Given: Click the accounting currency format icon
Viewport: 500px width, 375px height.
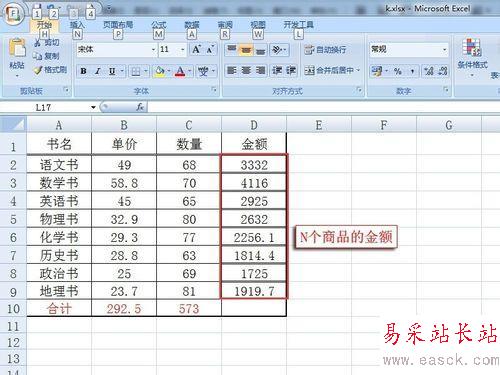Looking at the screenshot, I should pyautogui.click(x=377, y=71).
